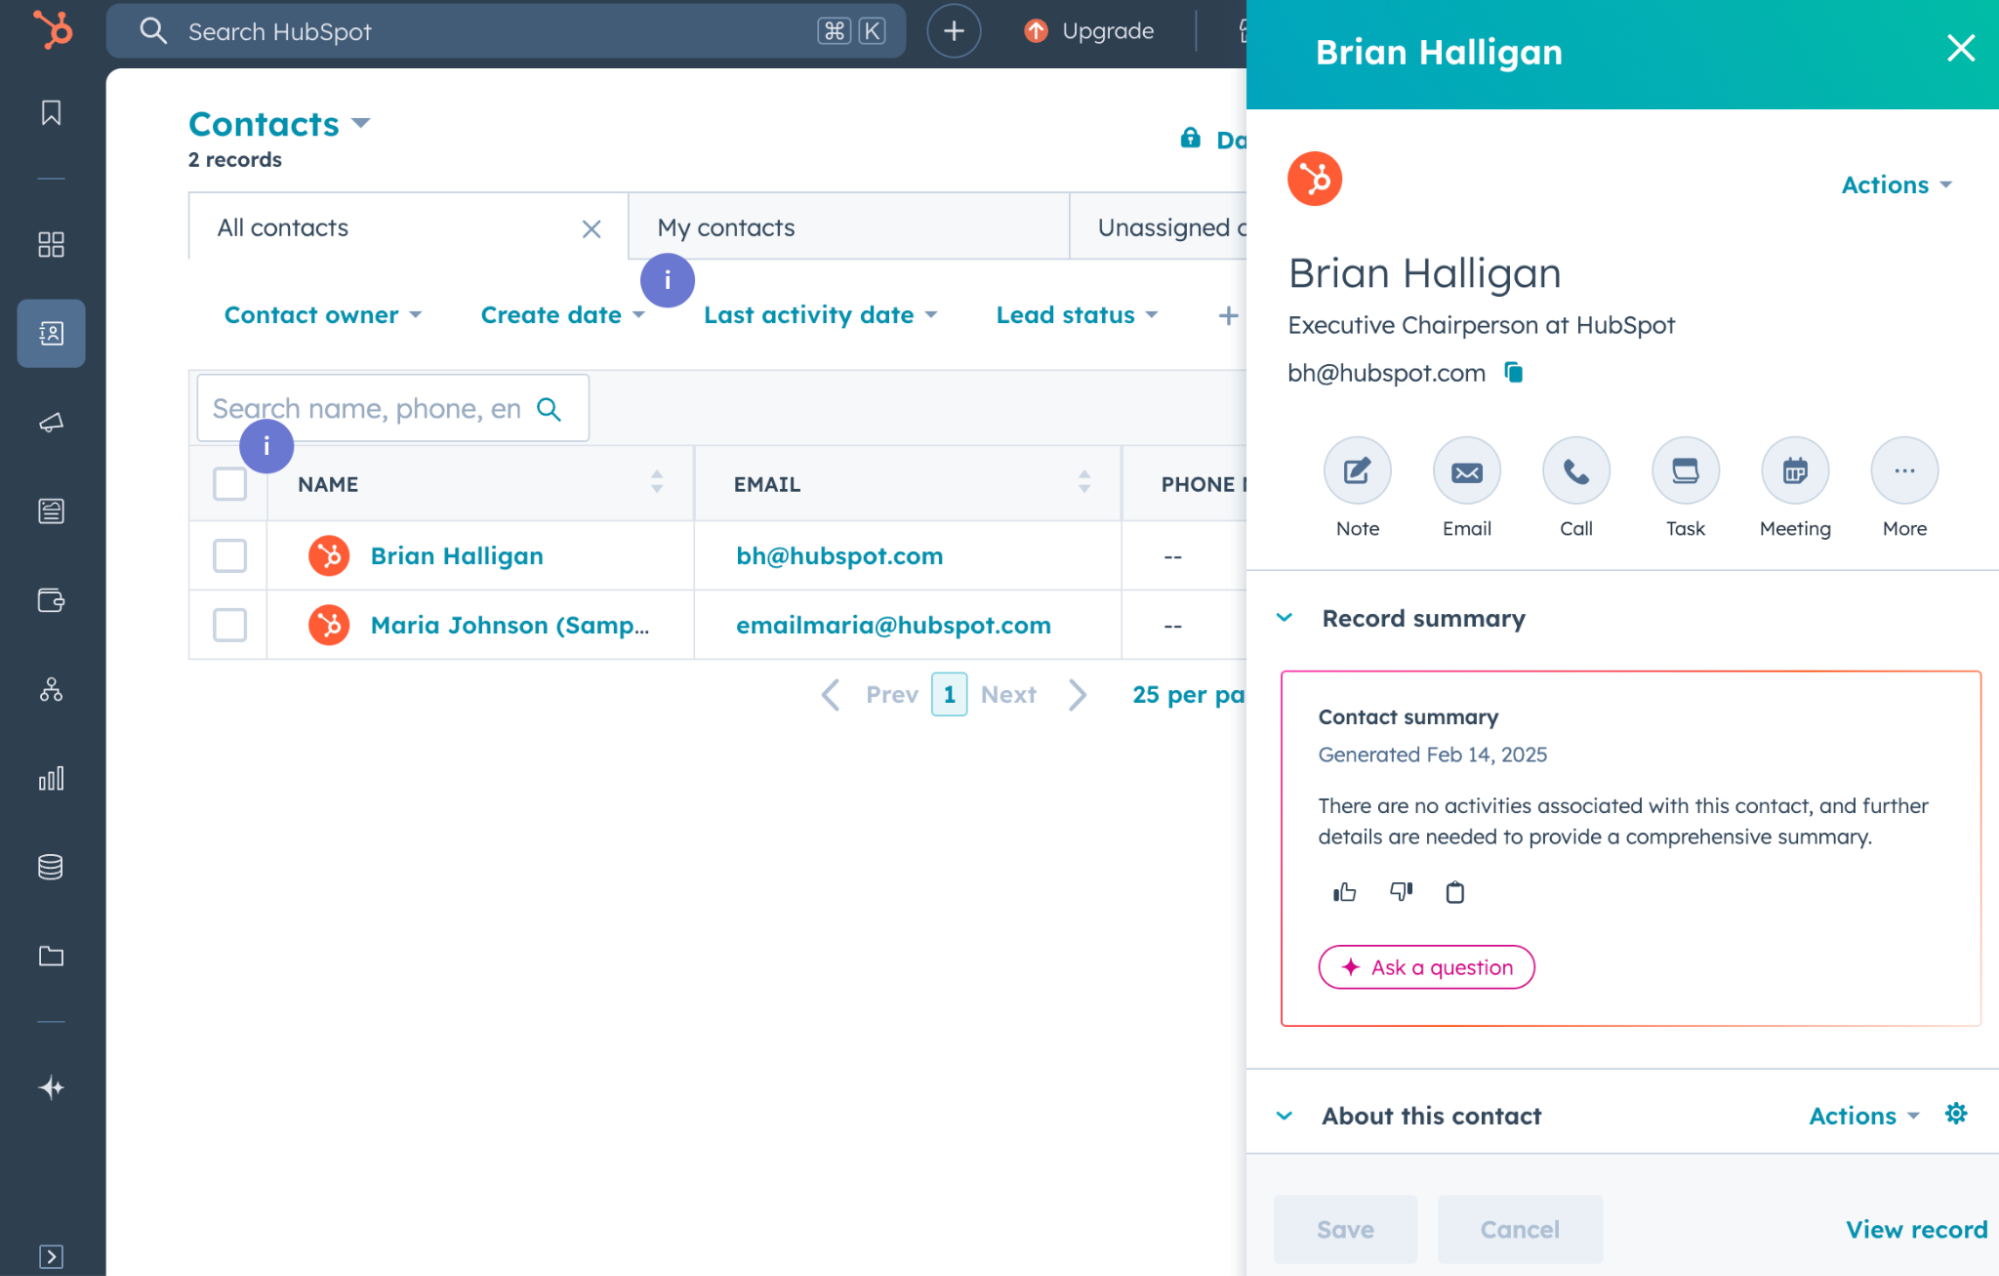Switch to the My contacts tab
Image resolution: width=1999 pixels, height=1276 pixels.
(x=848, y=227)
